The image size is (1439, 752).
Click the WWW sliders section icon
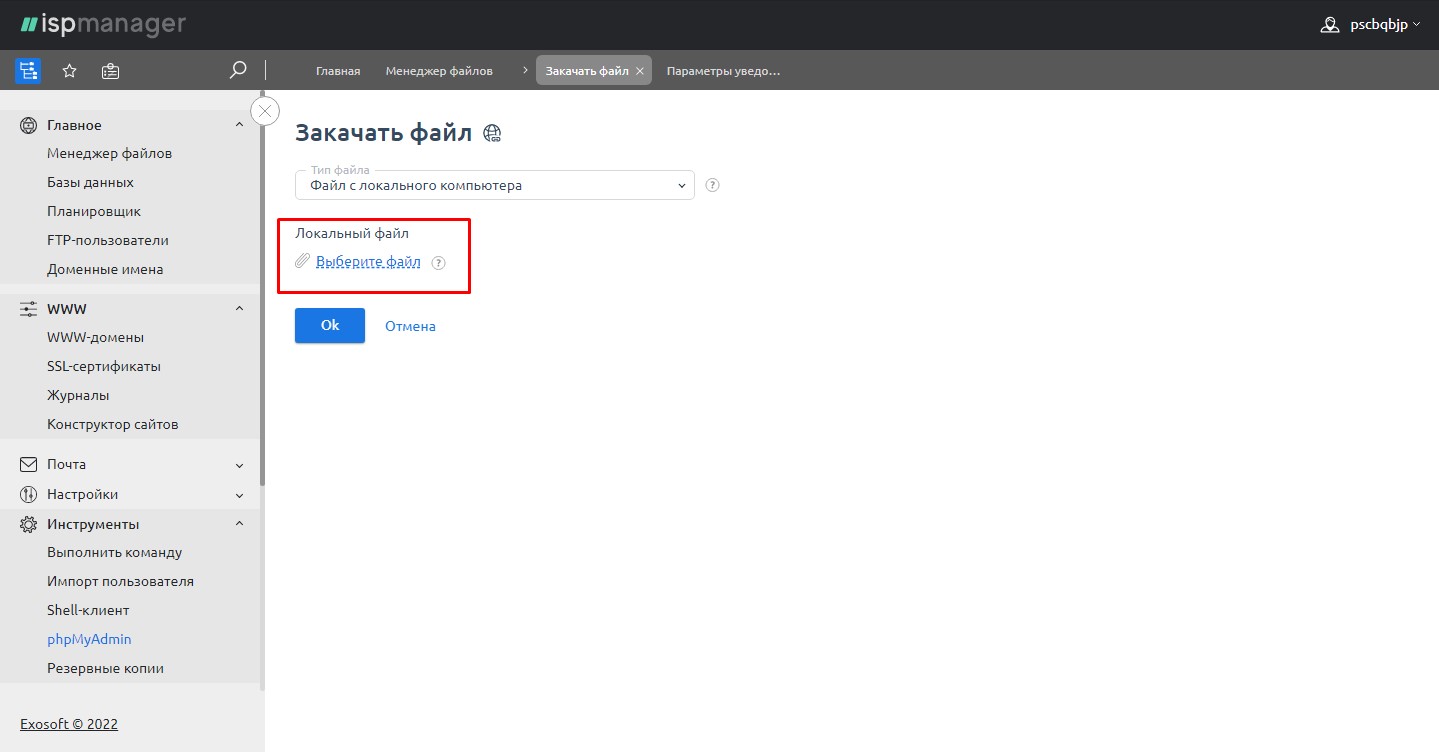click(29, 309)
